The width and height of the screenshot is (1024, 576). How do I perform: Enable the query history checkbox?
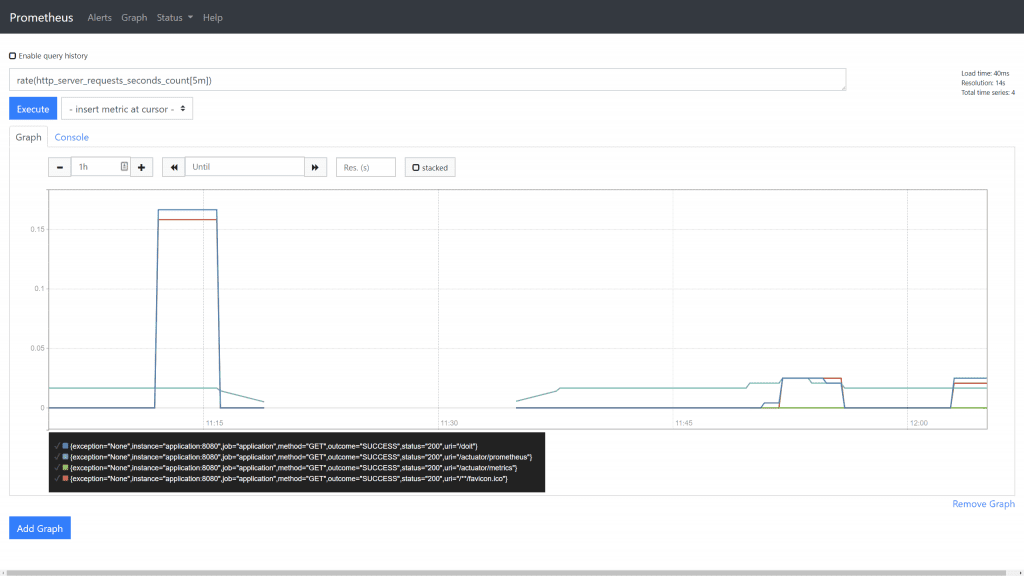pos(13,56)
